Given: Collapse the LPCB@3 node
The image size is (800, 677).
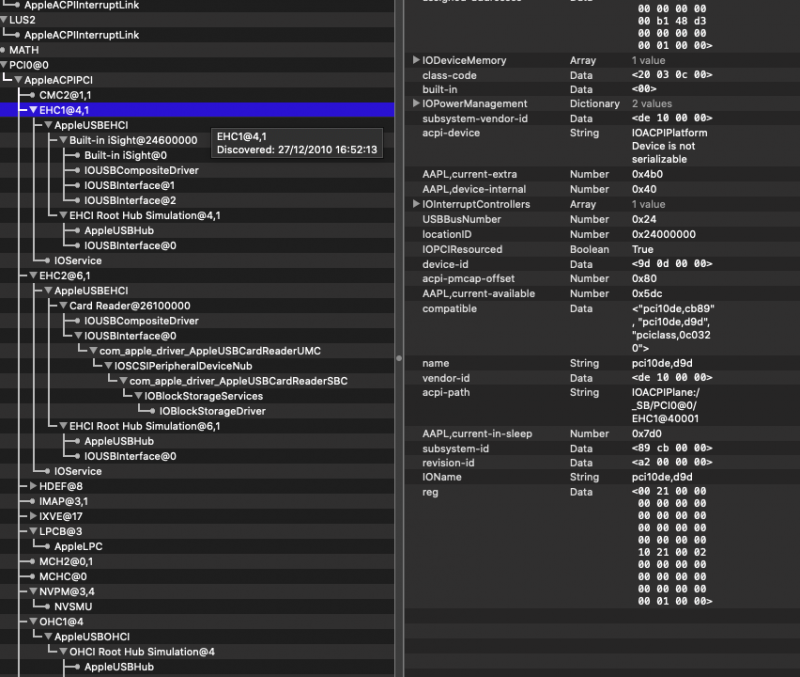Looking at the screenshot, I should [x=19, y=531].
